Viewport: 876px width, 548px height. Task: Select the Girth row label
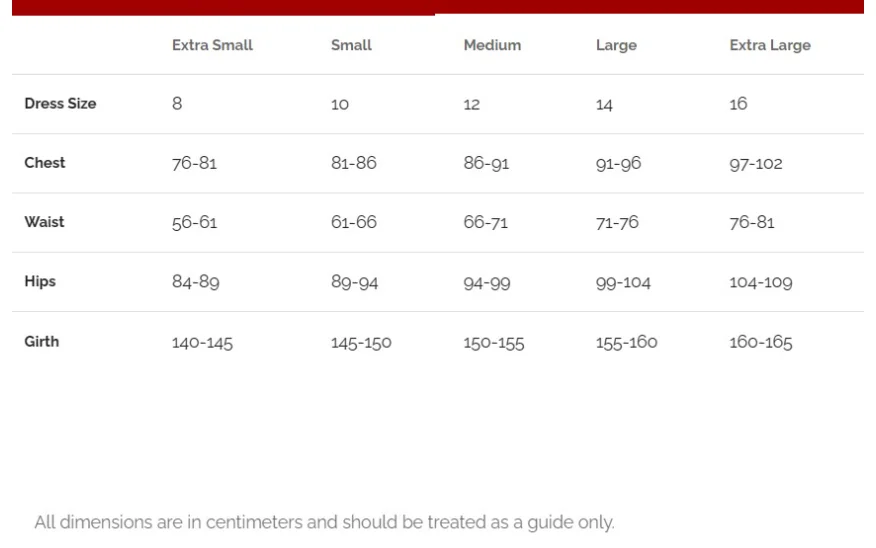41,341
